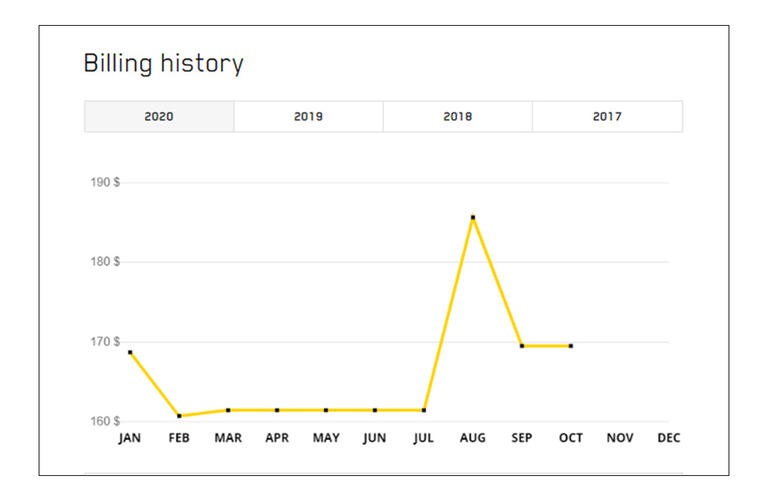The image size is (768, 501).
Task: Show the 2017 billing year
Action: pos(607,117)
